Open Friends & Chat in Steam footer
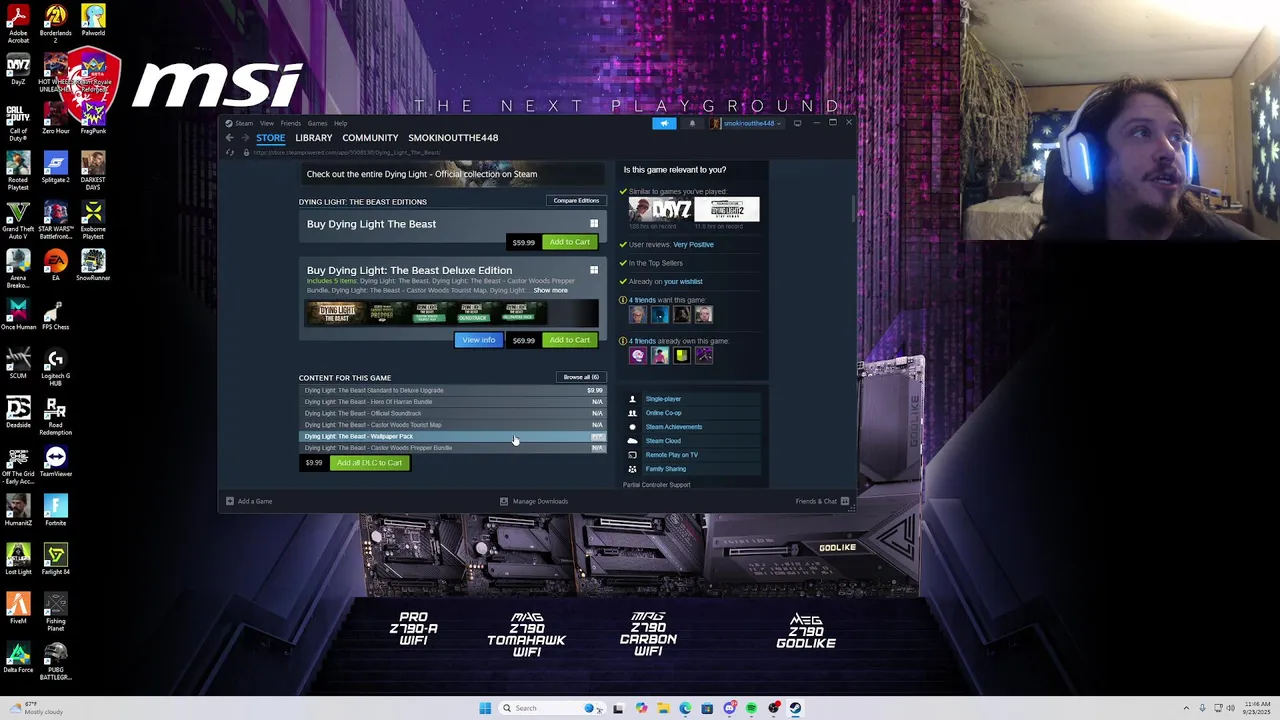 click(x=822, y=501)
